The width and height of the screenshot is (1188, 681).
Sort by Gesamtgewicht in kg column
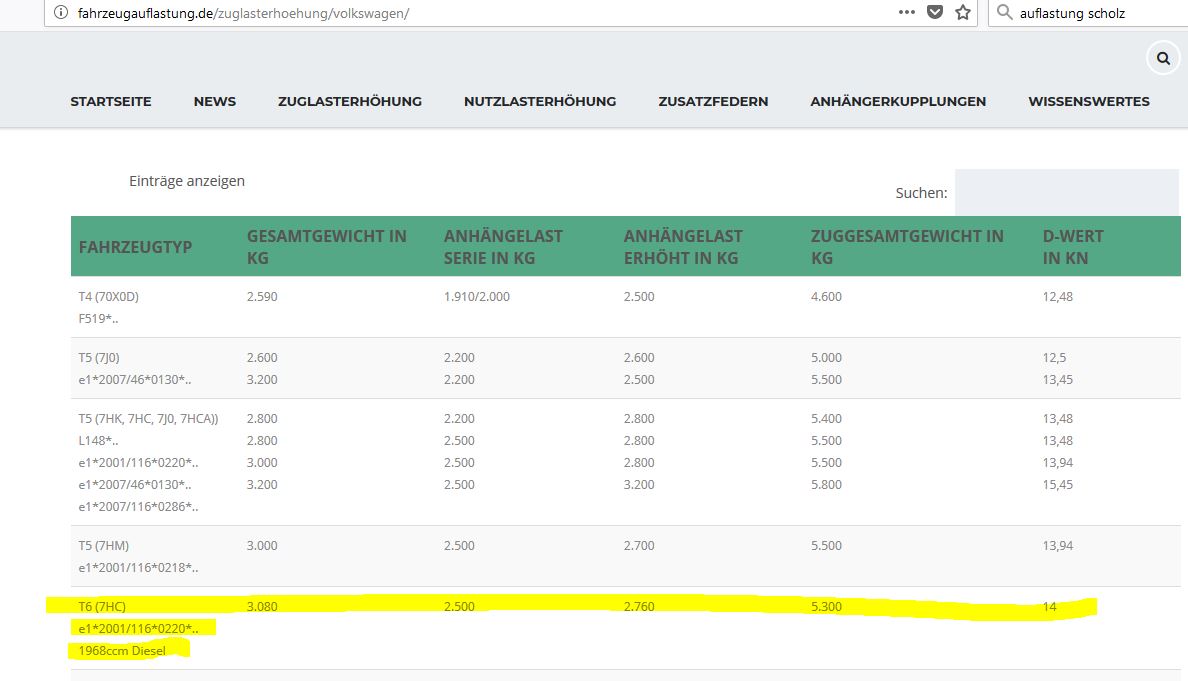point(327,246)
